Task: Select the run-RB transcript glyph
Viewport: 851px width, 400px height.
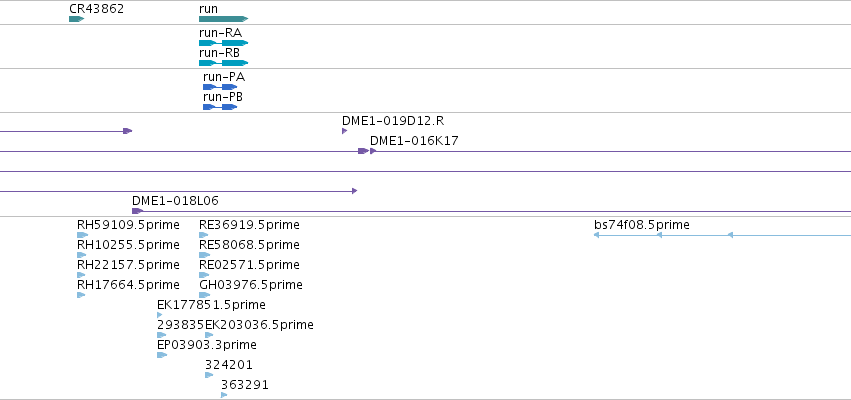Action: (224, 63)
